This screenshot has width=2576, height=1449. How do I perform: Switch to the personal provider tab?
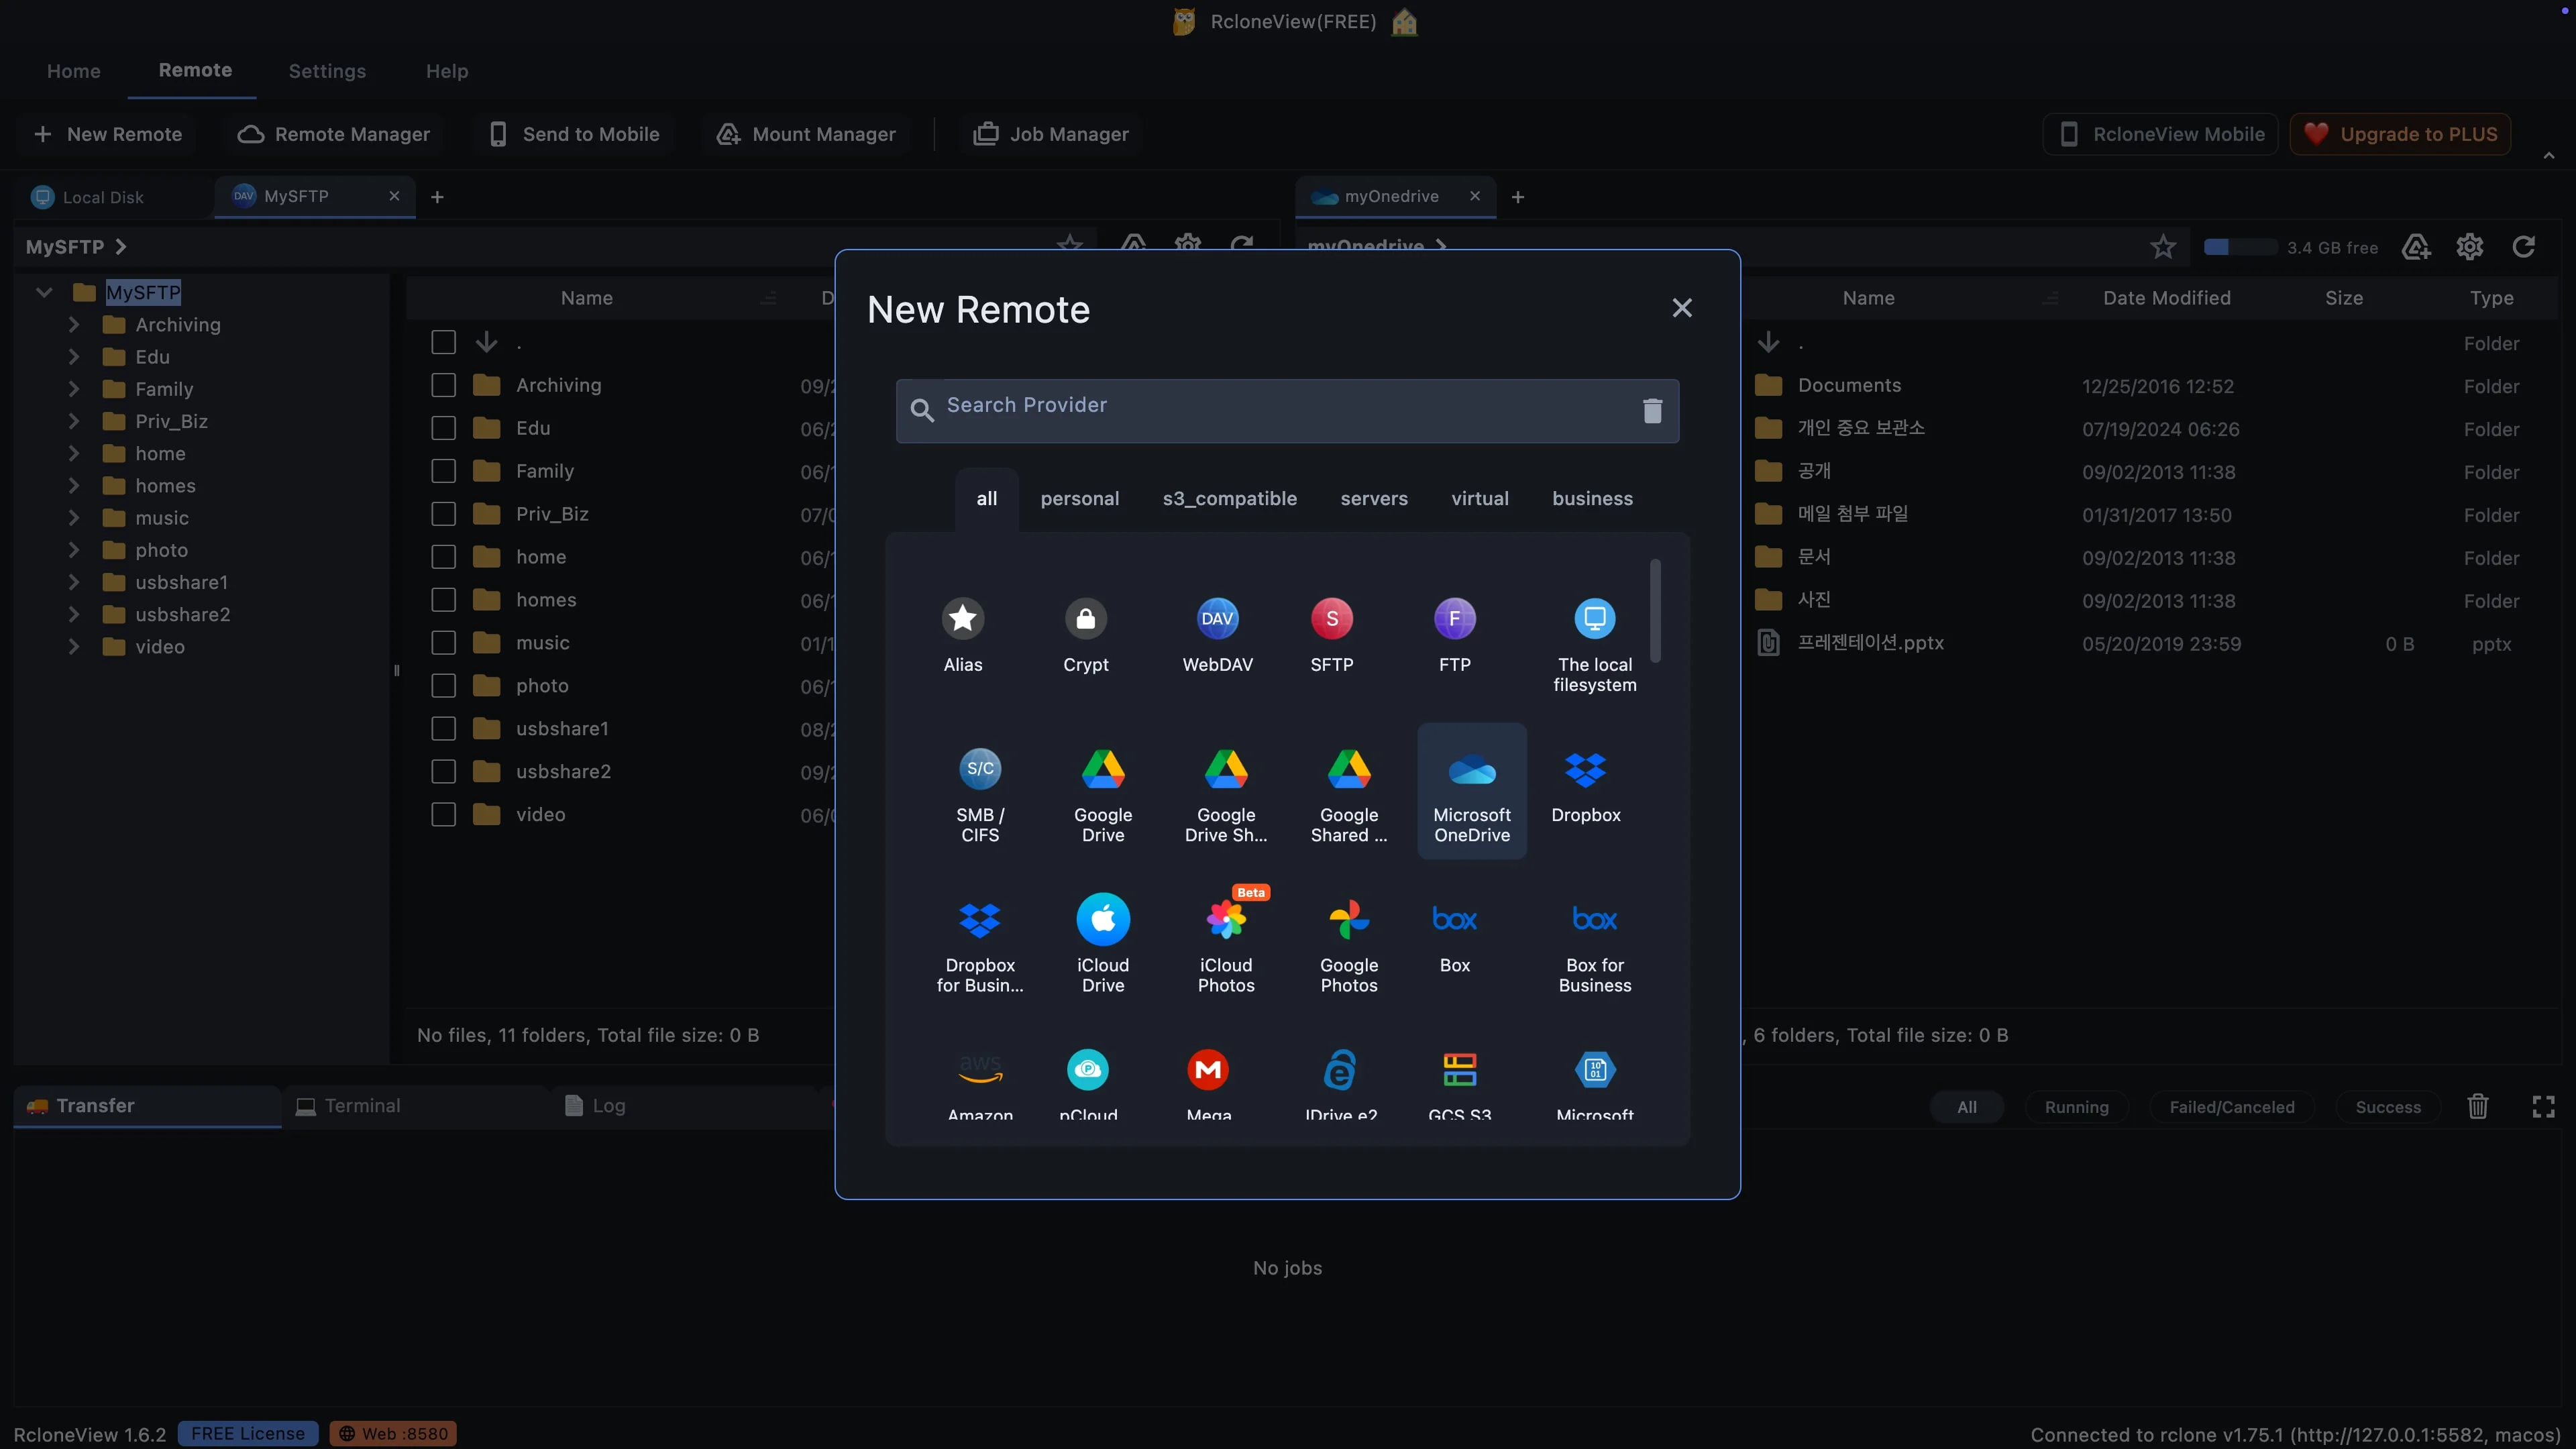click(x=1079, y=499)
